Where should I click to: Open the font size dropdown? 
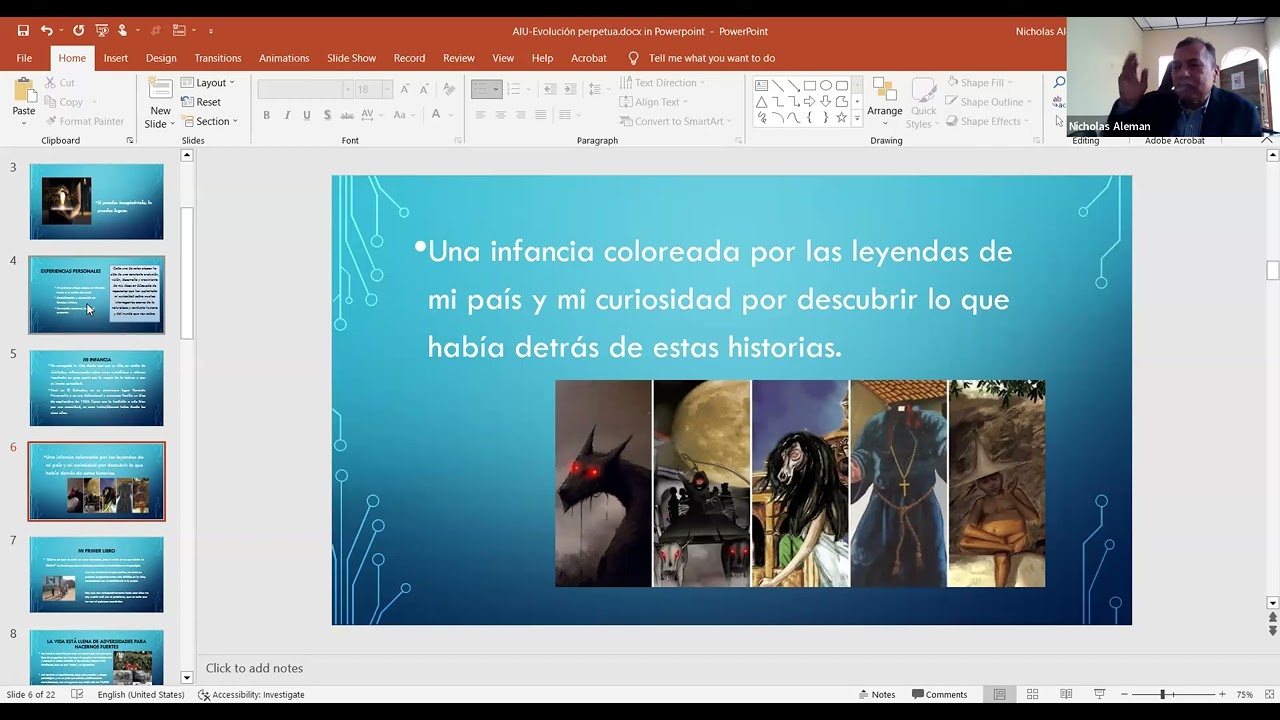pos(388,89)
